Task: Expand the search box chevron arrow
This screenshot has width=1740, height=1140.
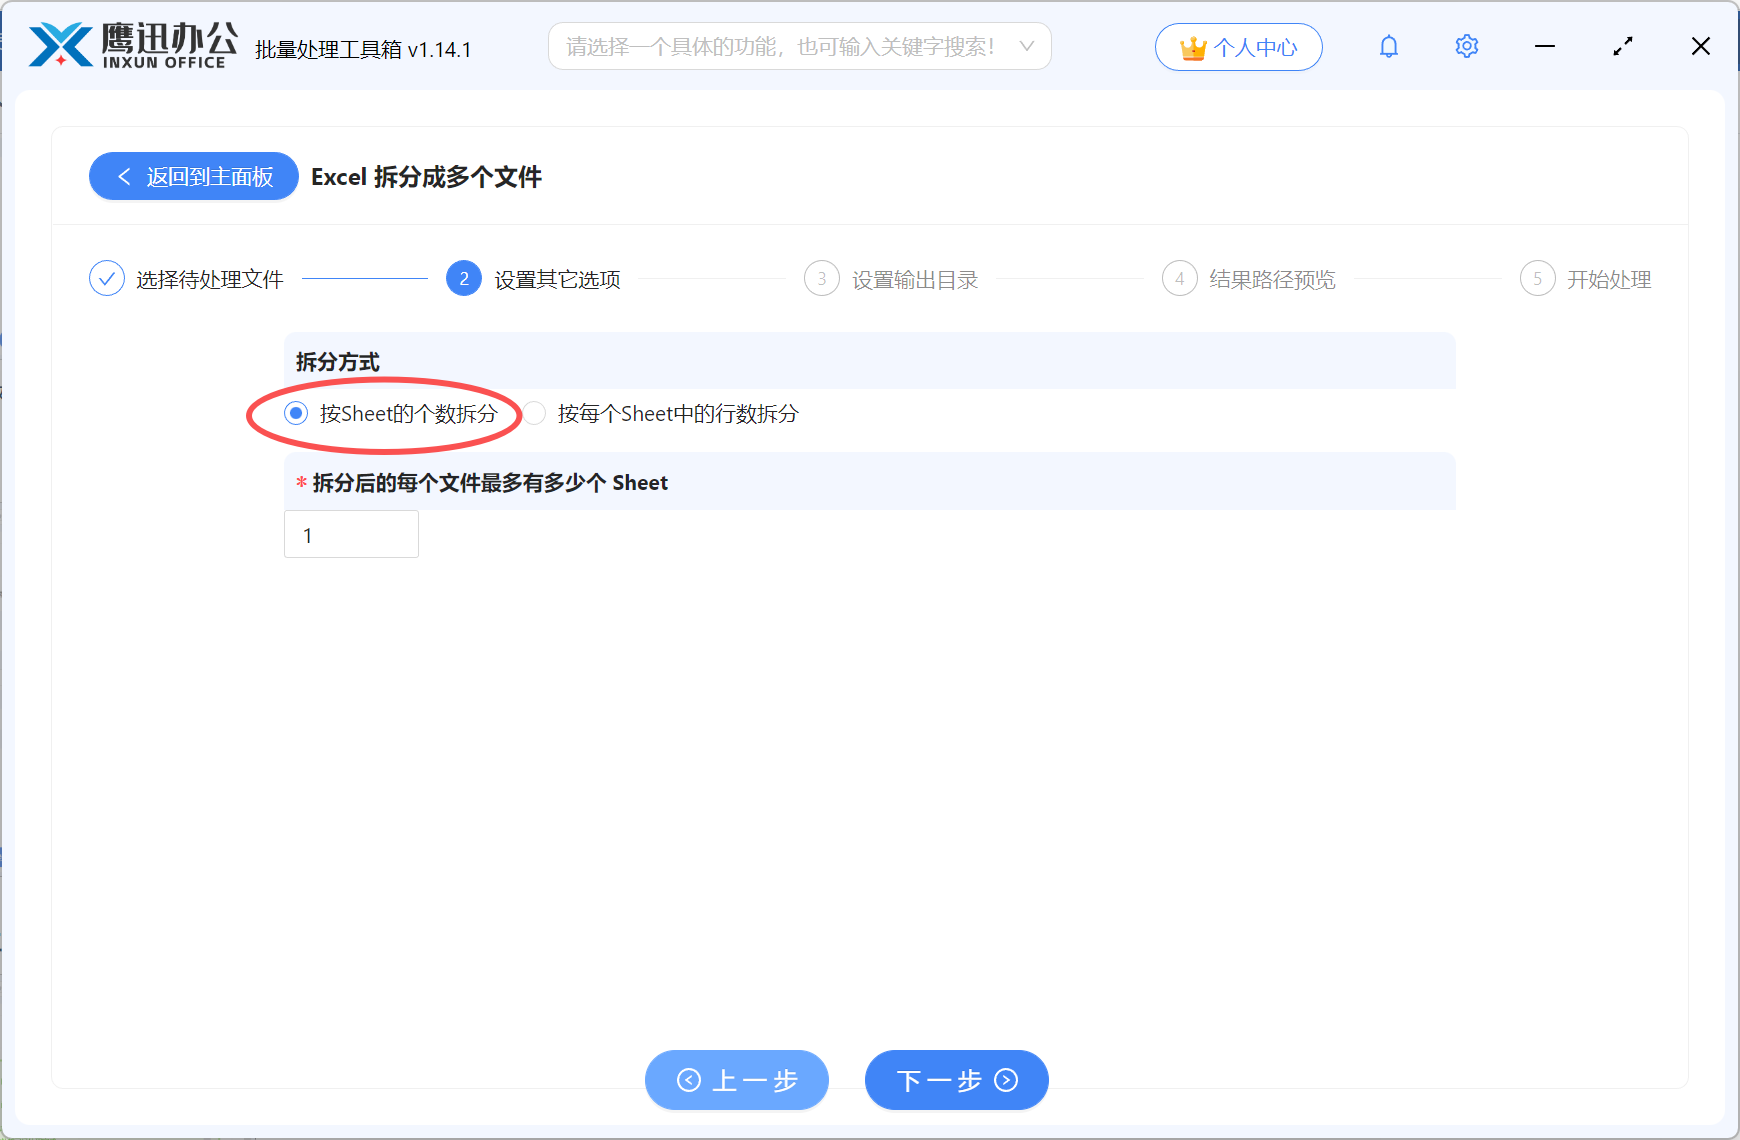Action: coord(1027,46)
